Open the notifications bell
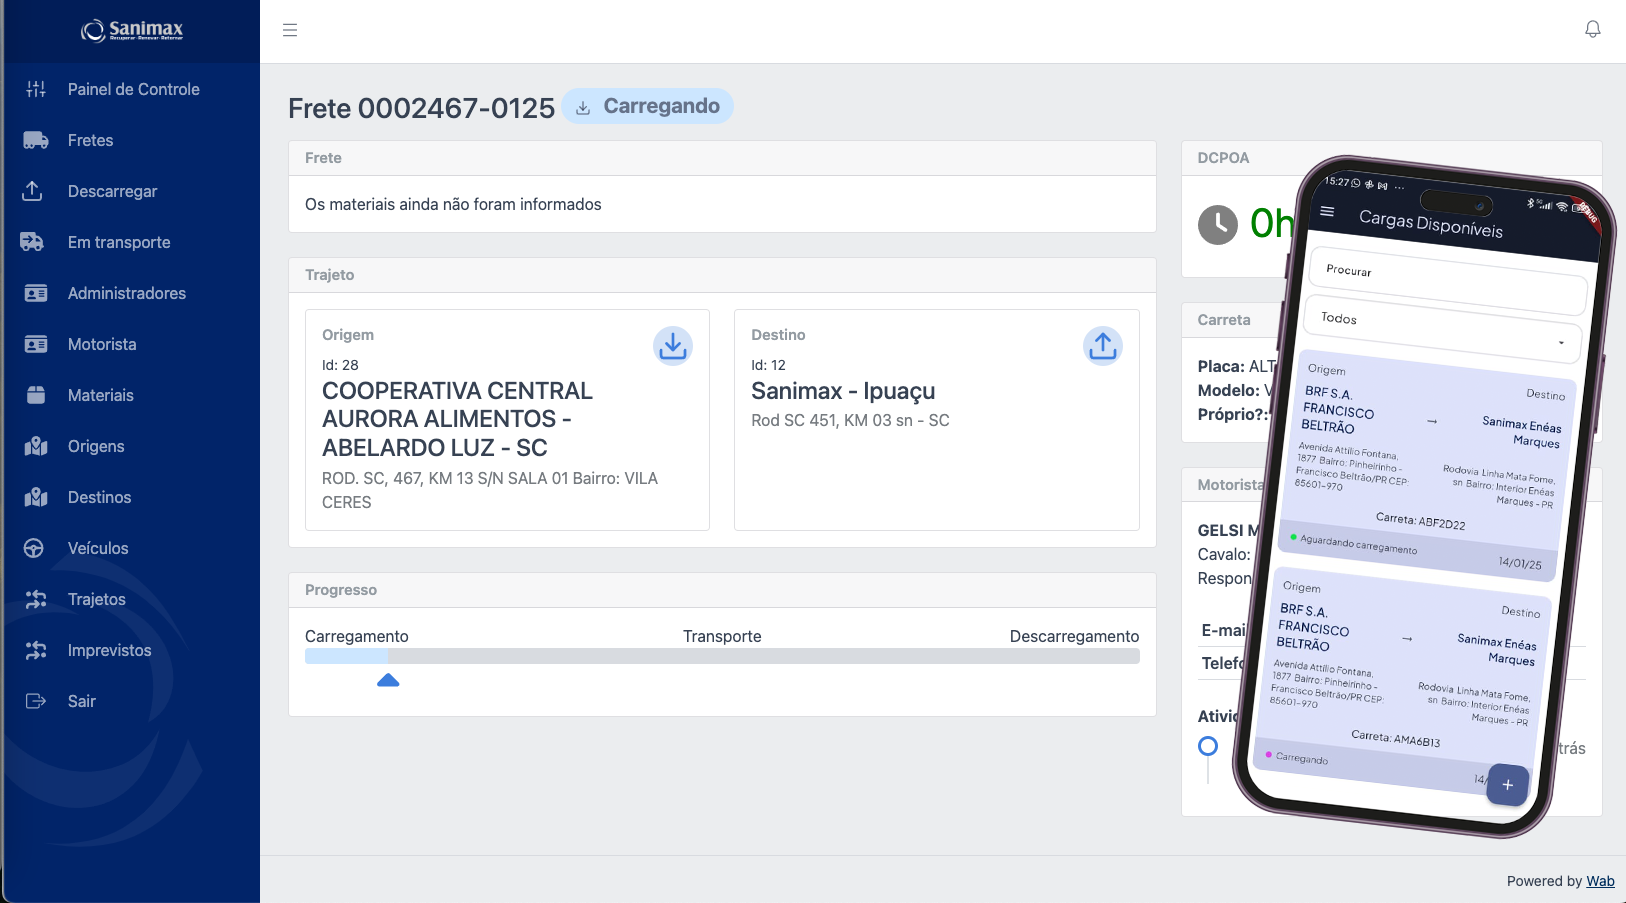The height and width of the screenshot is (903, 1626). coord(1593,29)
